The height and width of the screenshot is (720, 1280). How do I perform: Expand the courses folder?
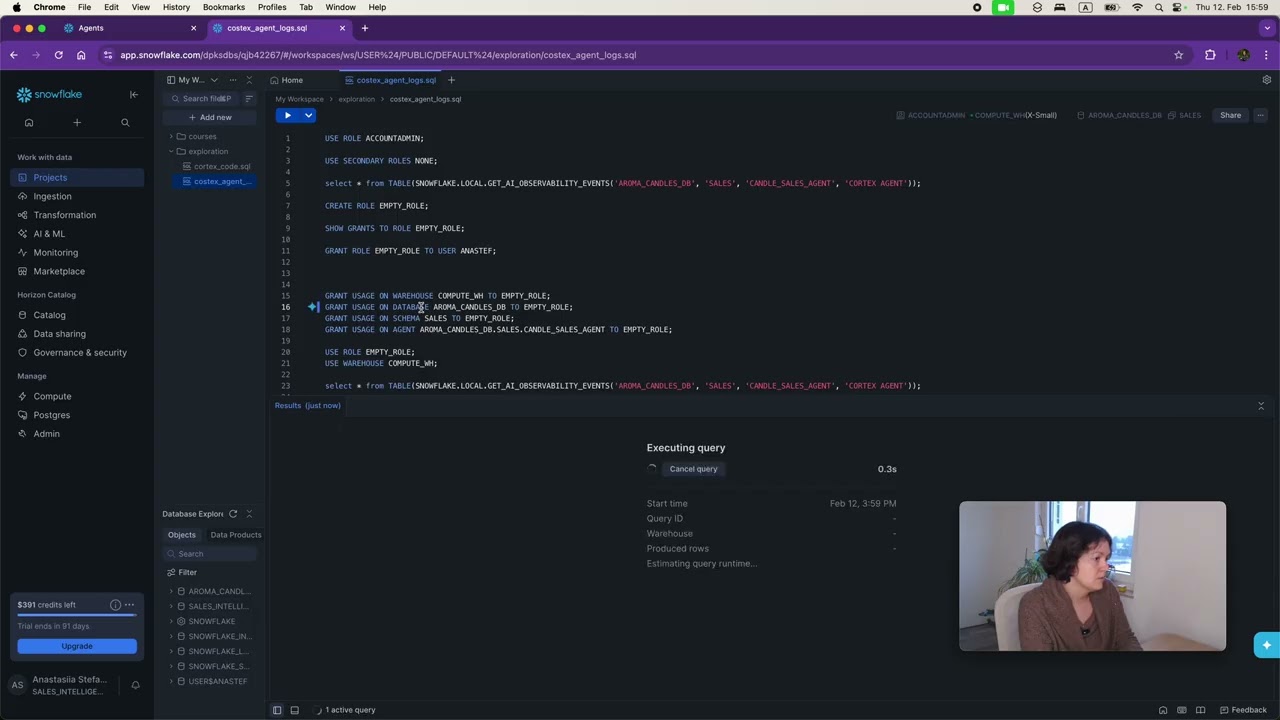point(171,137)
